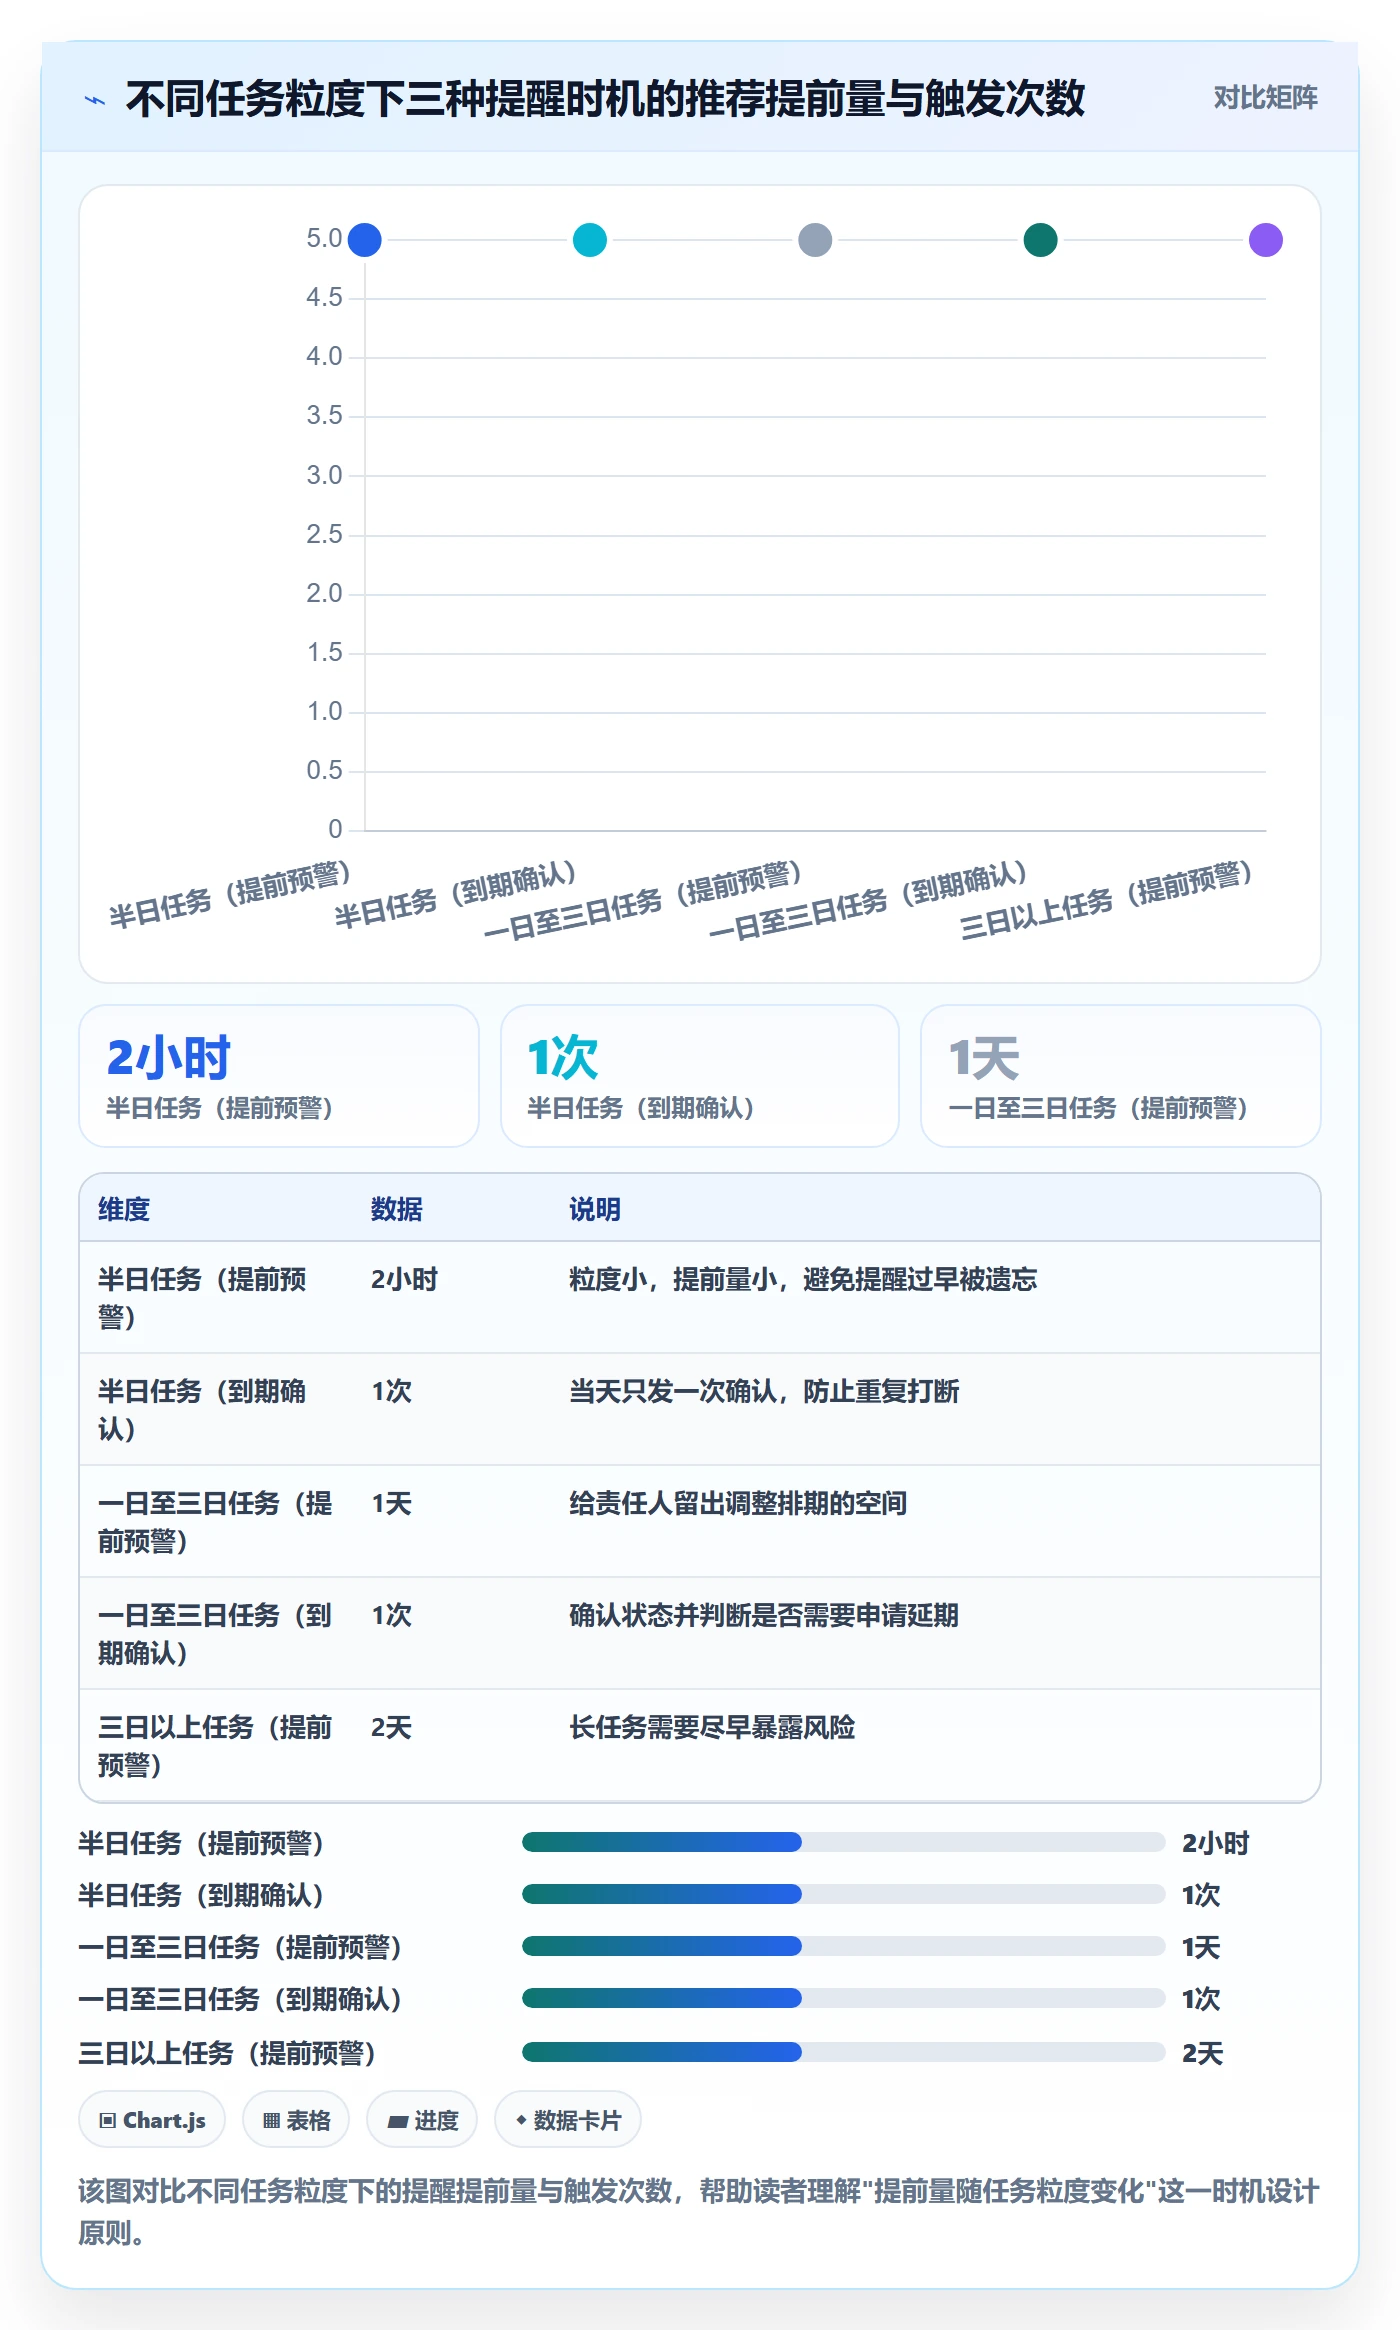The width and height of the screenshot is (1400, 2330).
Task: Click description 粒度小，提前量小，避免提醒过早被遗忘
Action: point(803,1279)
